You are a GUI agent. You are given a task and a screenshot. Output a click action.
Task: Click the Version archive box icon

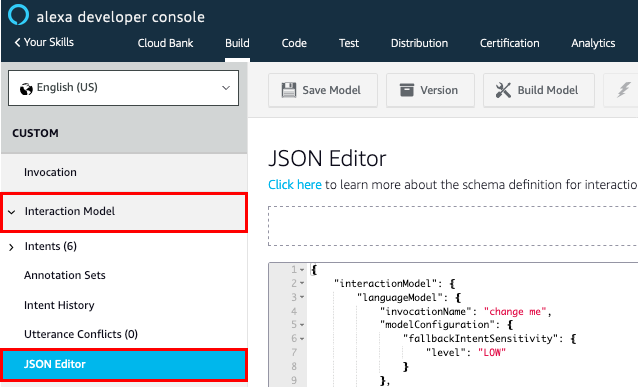click(406, 90)
